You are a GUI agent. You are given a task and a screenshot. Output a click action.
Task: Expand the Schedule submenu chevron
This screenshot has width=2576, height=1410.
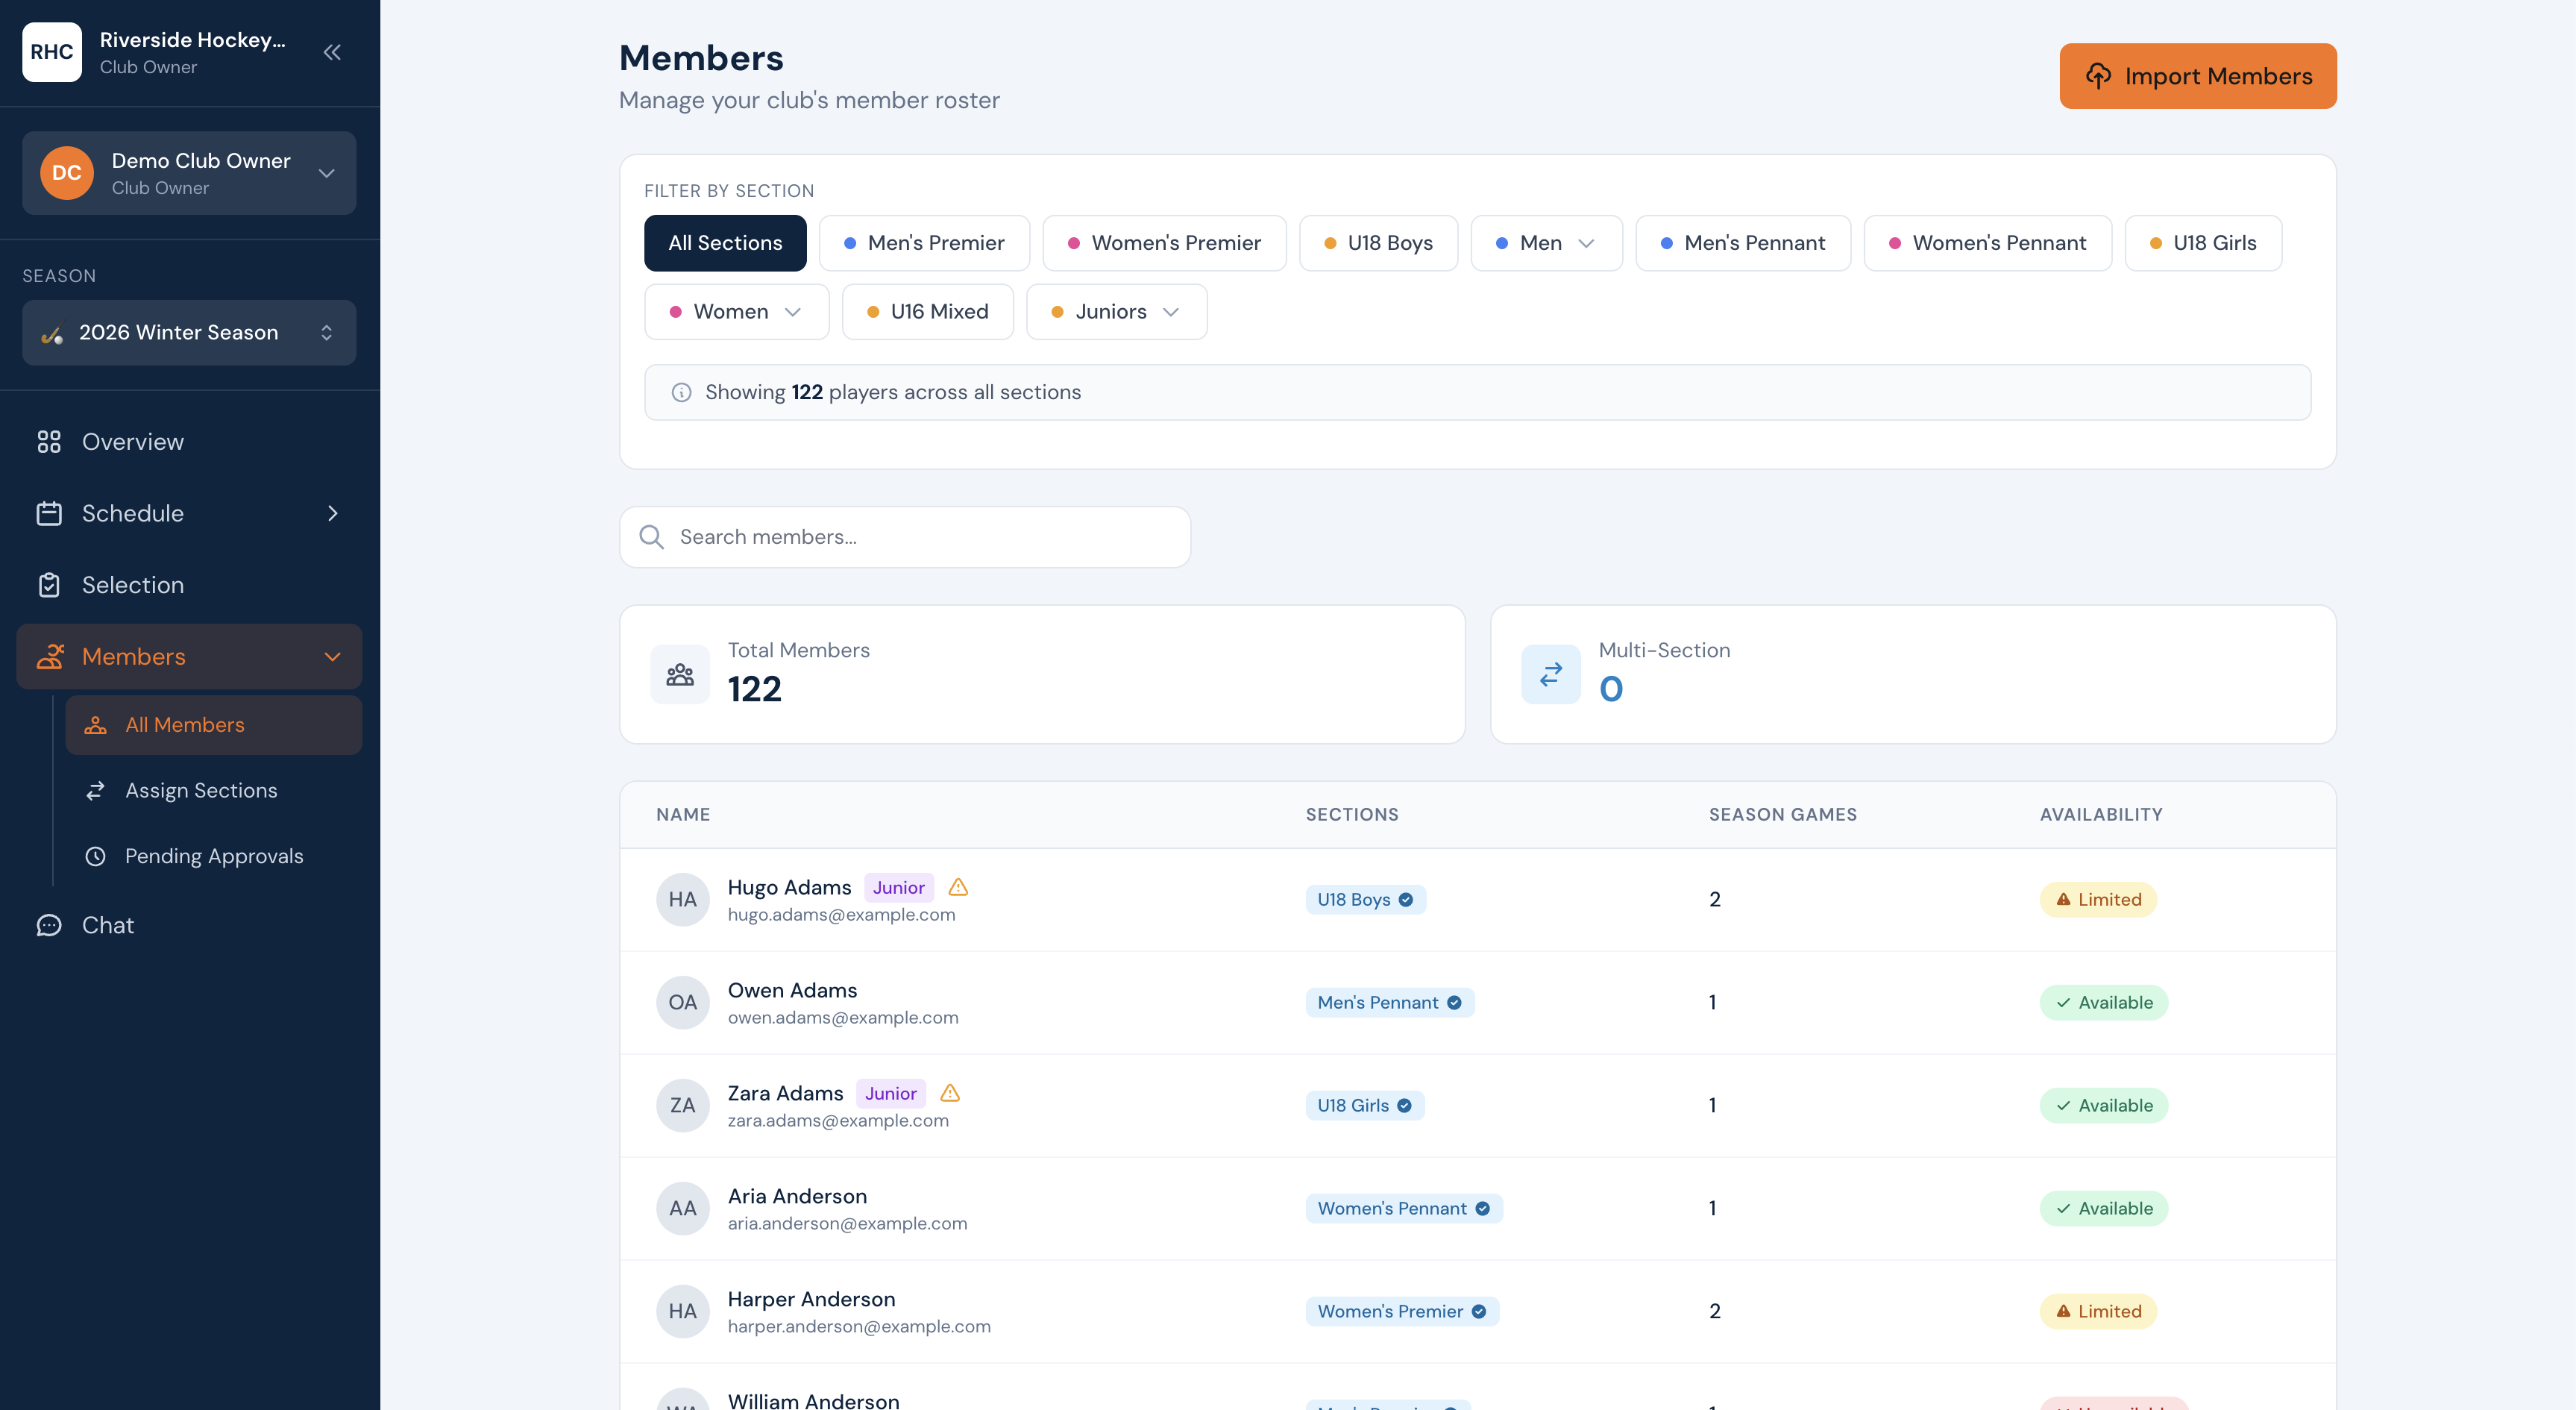coord(333,513)
